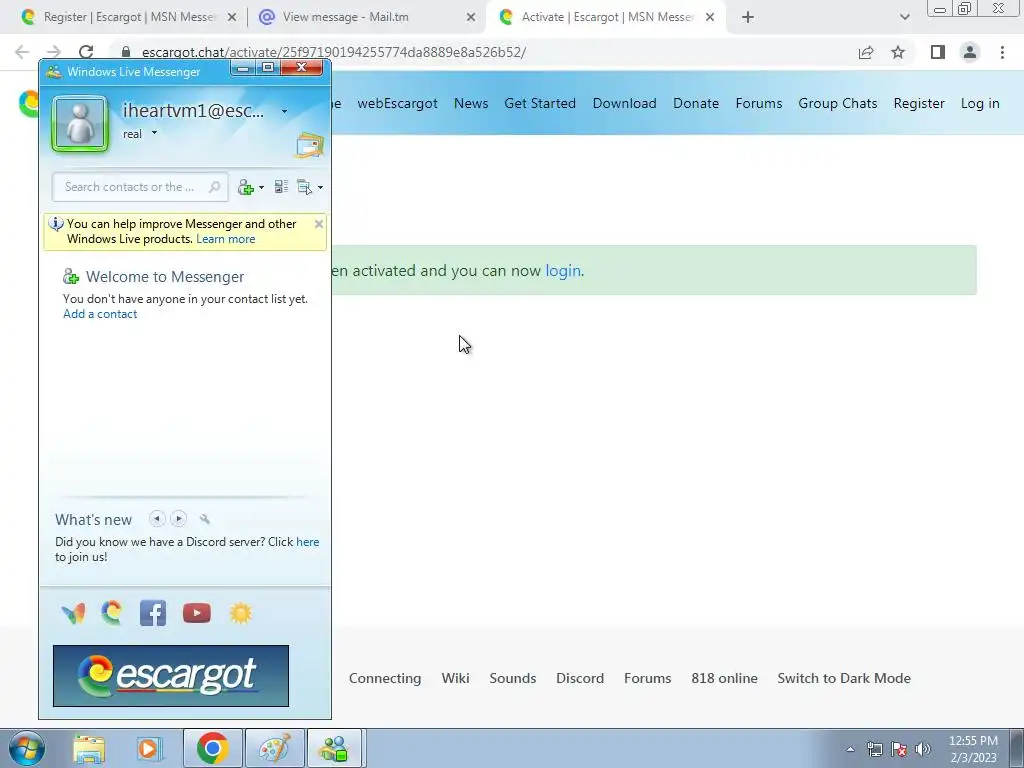This screenshot has height=768, width=1024.
Task: Open the MSN butterfly tab icon
Action: [73, 613]
